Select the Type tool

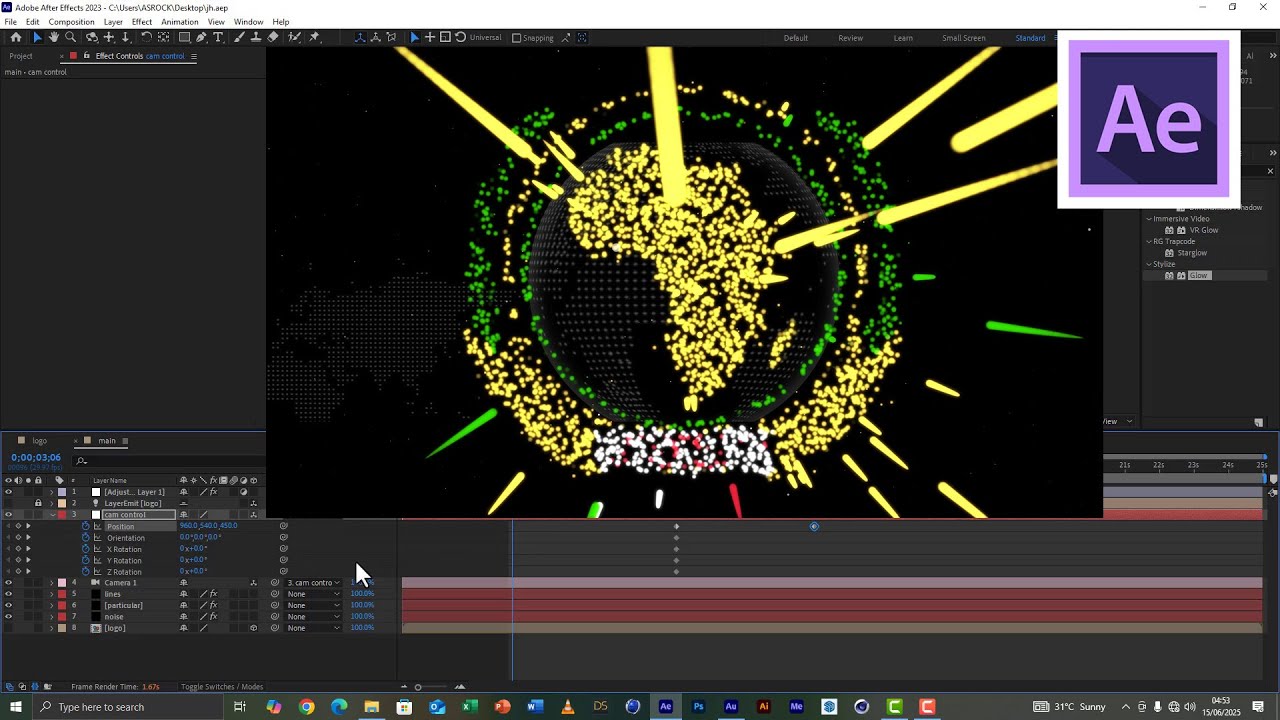coord(218,37)
